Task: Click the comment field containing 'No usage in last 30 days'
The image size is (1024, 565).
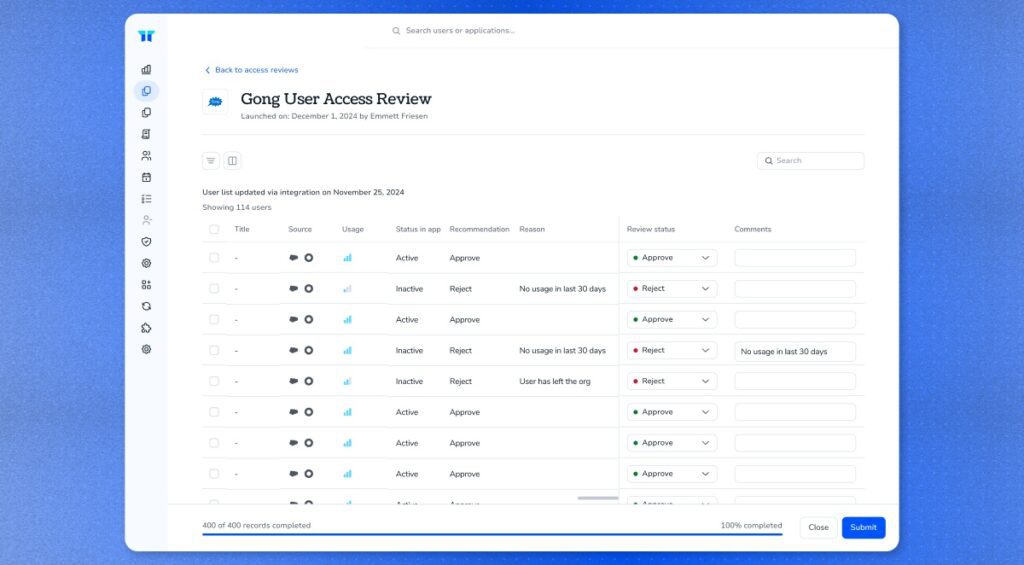Action: tap(795, 351)
